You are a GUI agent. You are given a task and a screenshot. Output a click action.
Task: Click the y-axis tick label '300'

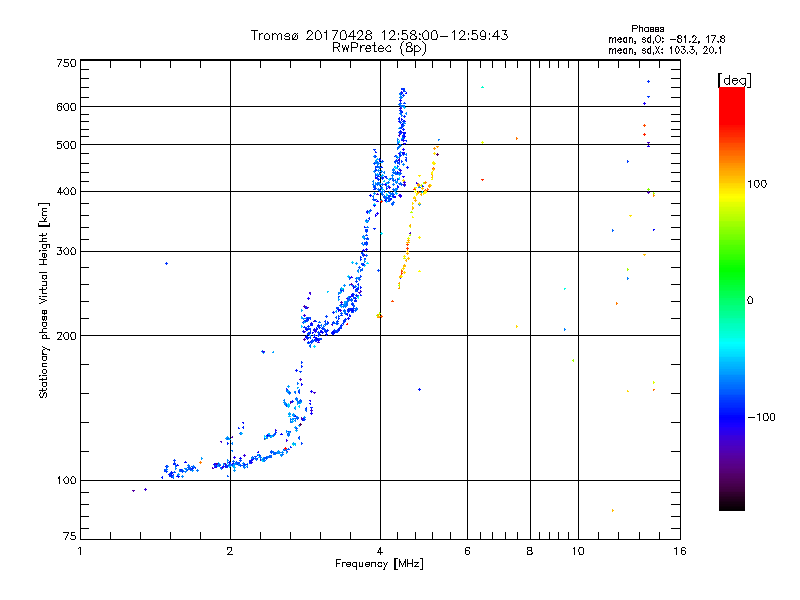coord(66,251)
